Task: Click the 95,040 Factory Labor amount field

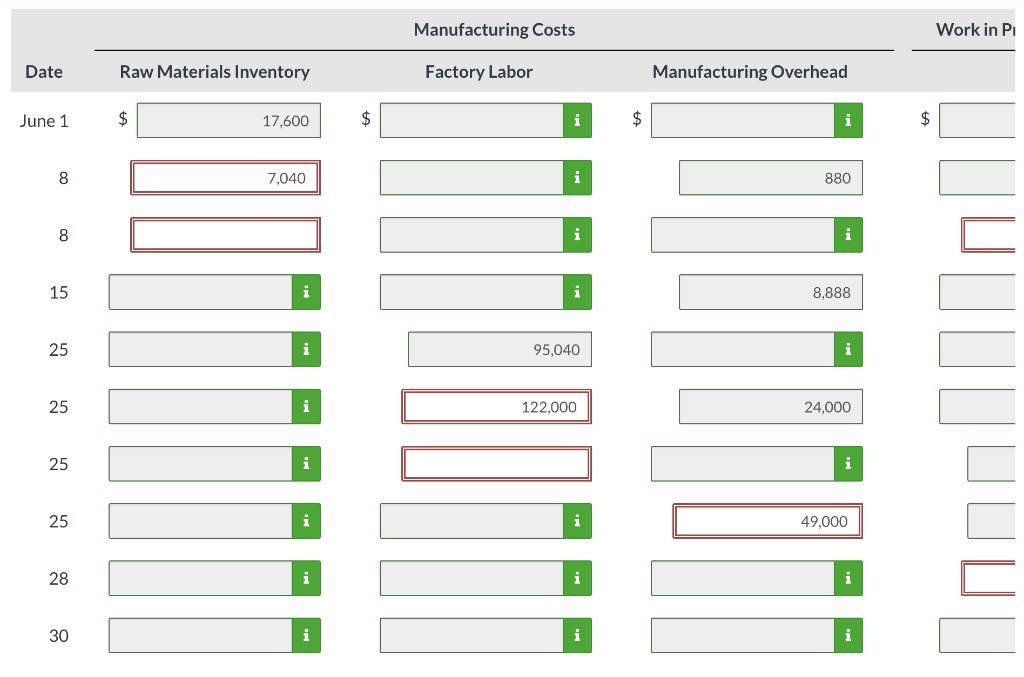Action: [499, 349]
